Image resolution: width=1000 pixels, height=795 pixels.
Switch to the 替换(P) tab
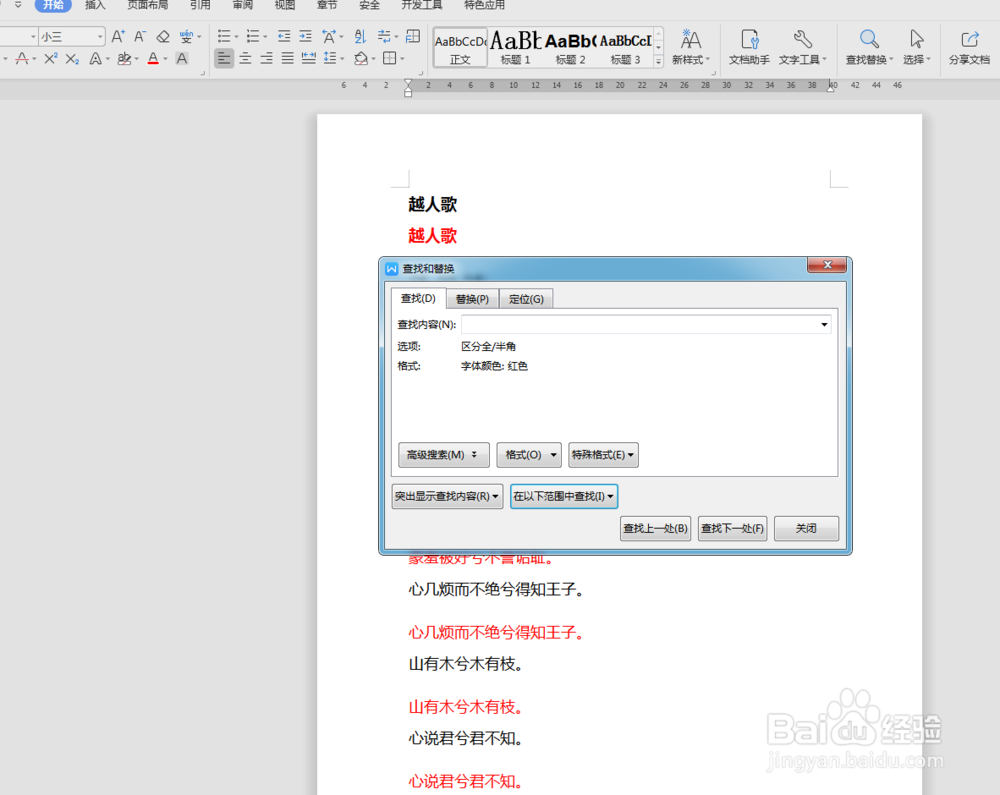coord(472,298)
